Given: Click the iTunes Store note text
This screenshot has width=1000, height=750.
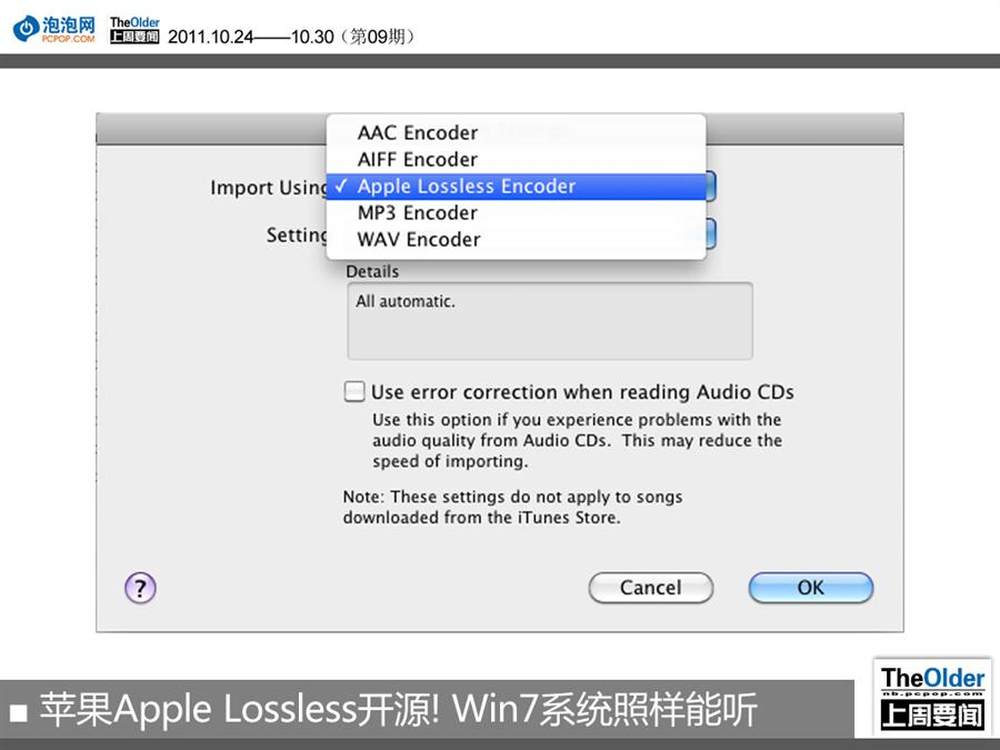Looking at the screenshot, I should pyautogui.click(x=513, y=507).
